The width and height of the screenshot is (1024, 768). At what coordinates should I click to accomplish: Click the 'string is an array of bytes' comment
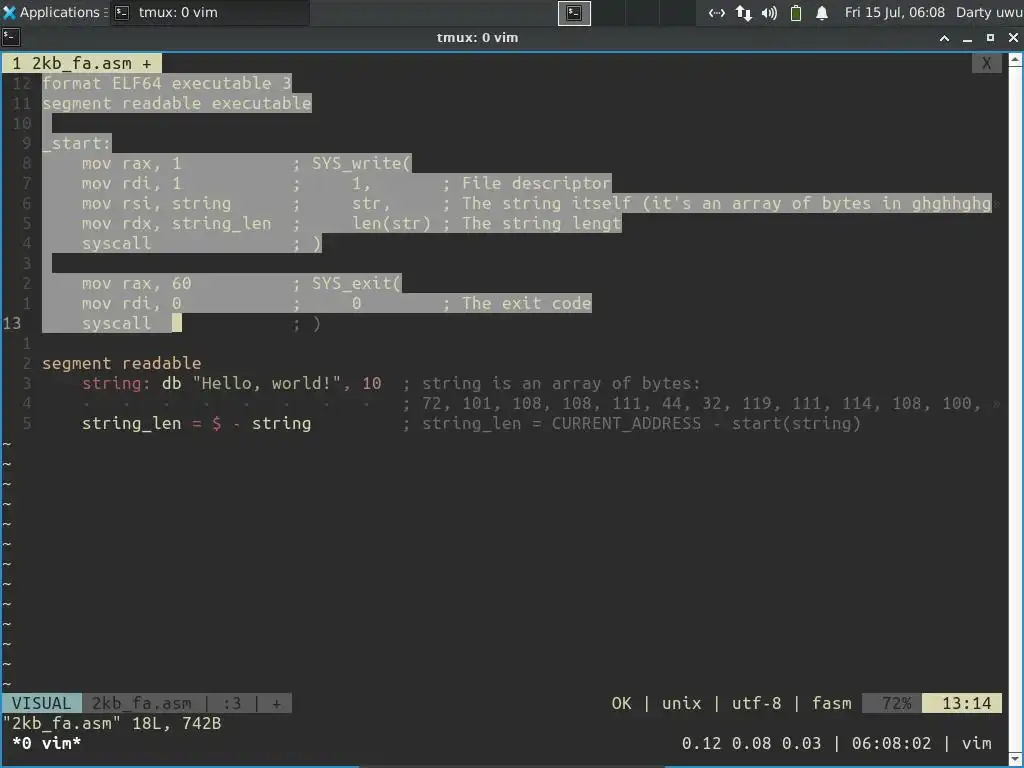(561, 383)
